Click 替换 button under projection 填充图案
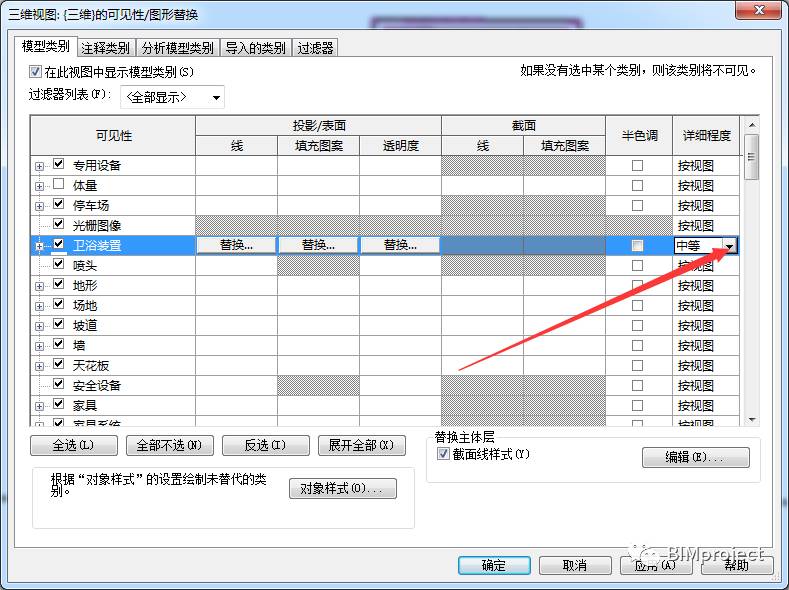The height and width of the screenshot is (590, 789). click(x=319, y=245)
